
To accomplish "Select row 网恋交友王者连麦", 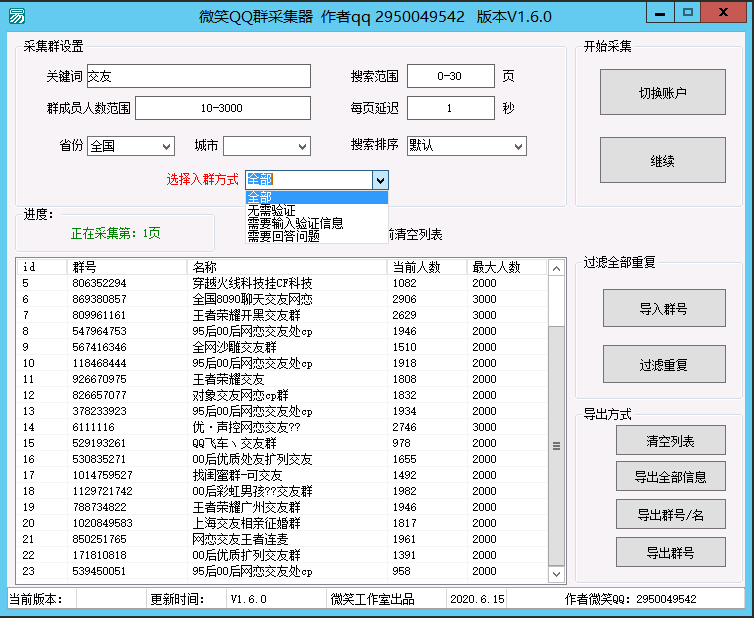I will 282,539.
